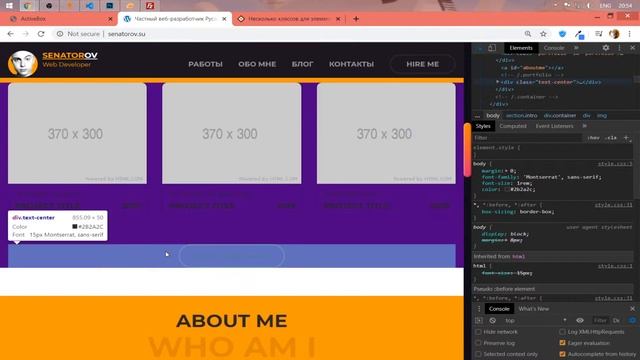Clear the console with the ban icon

pyautogui.click(x=493, y=320)
